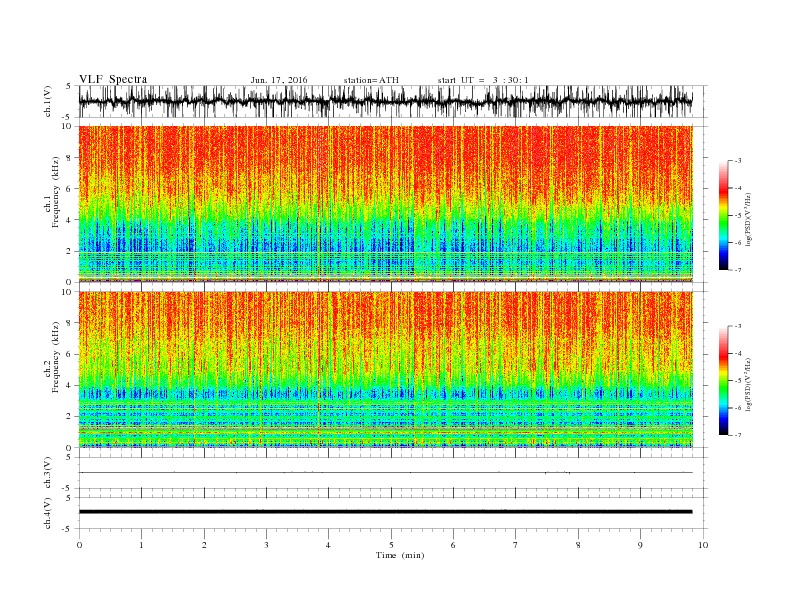This screenshot has height=612, width=792.
Task: Click the "4" kHz tick on ch.2 spectrogram
Action: [69, 385]
